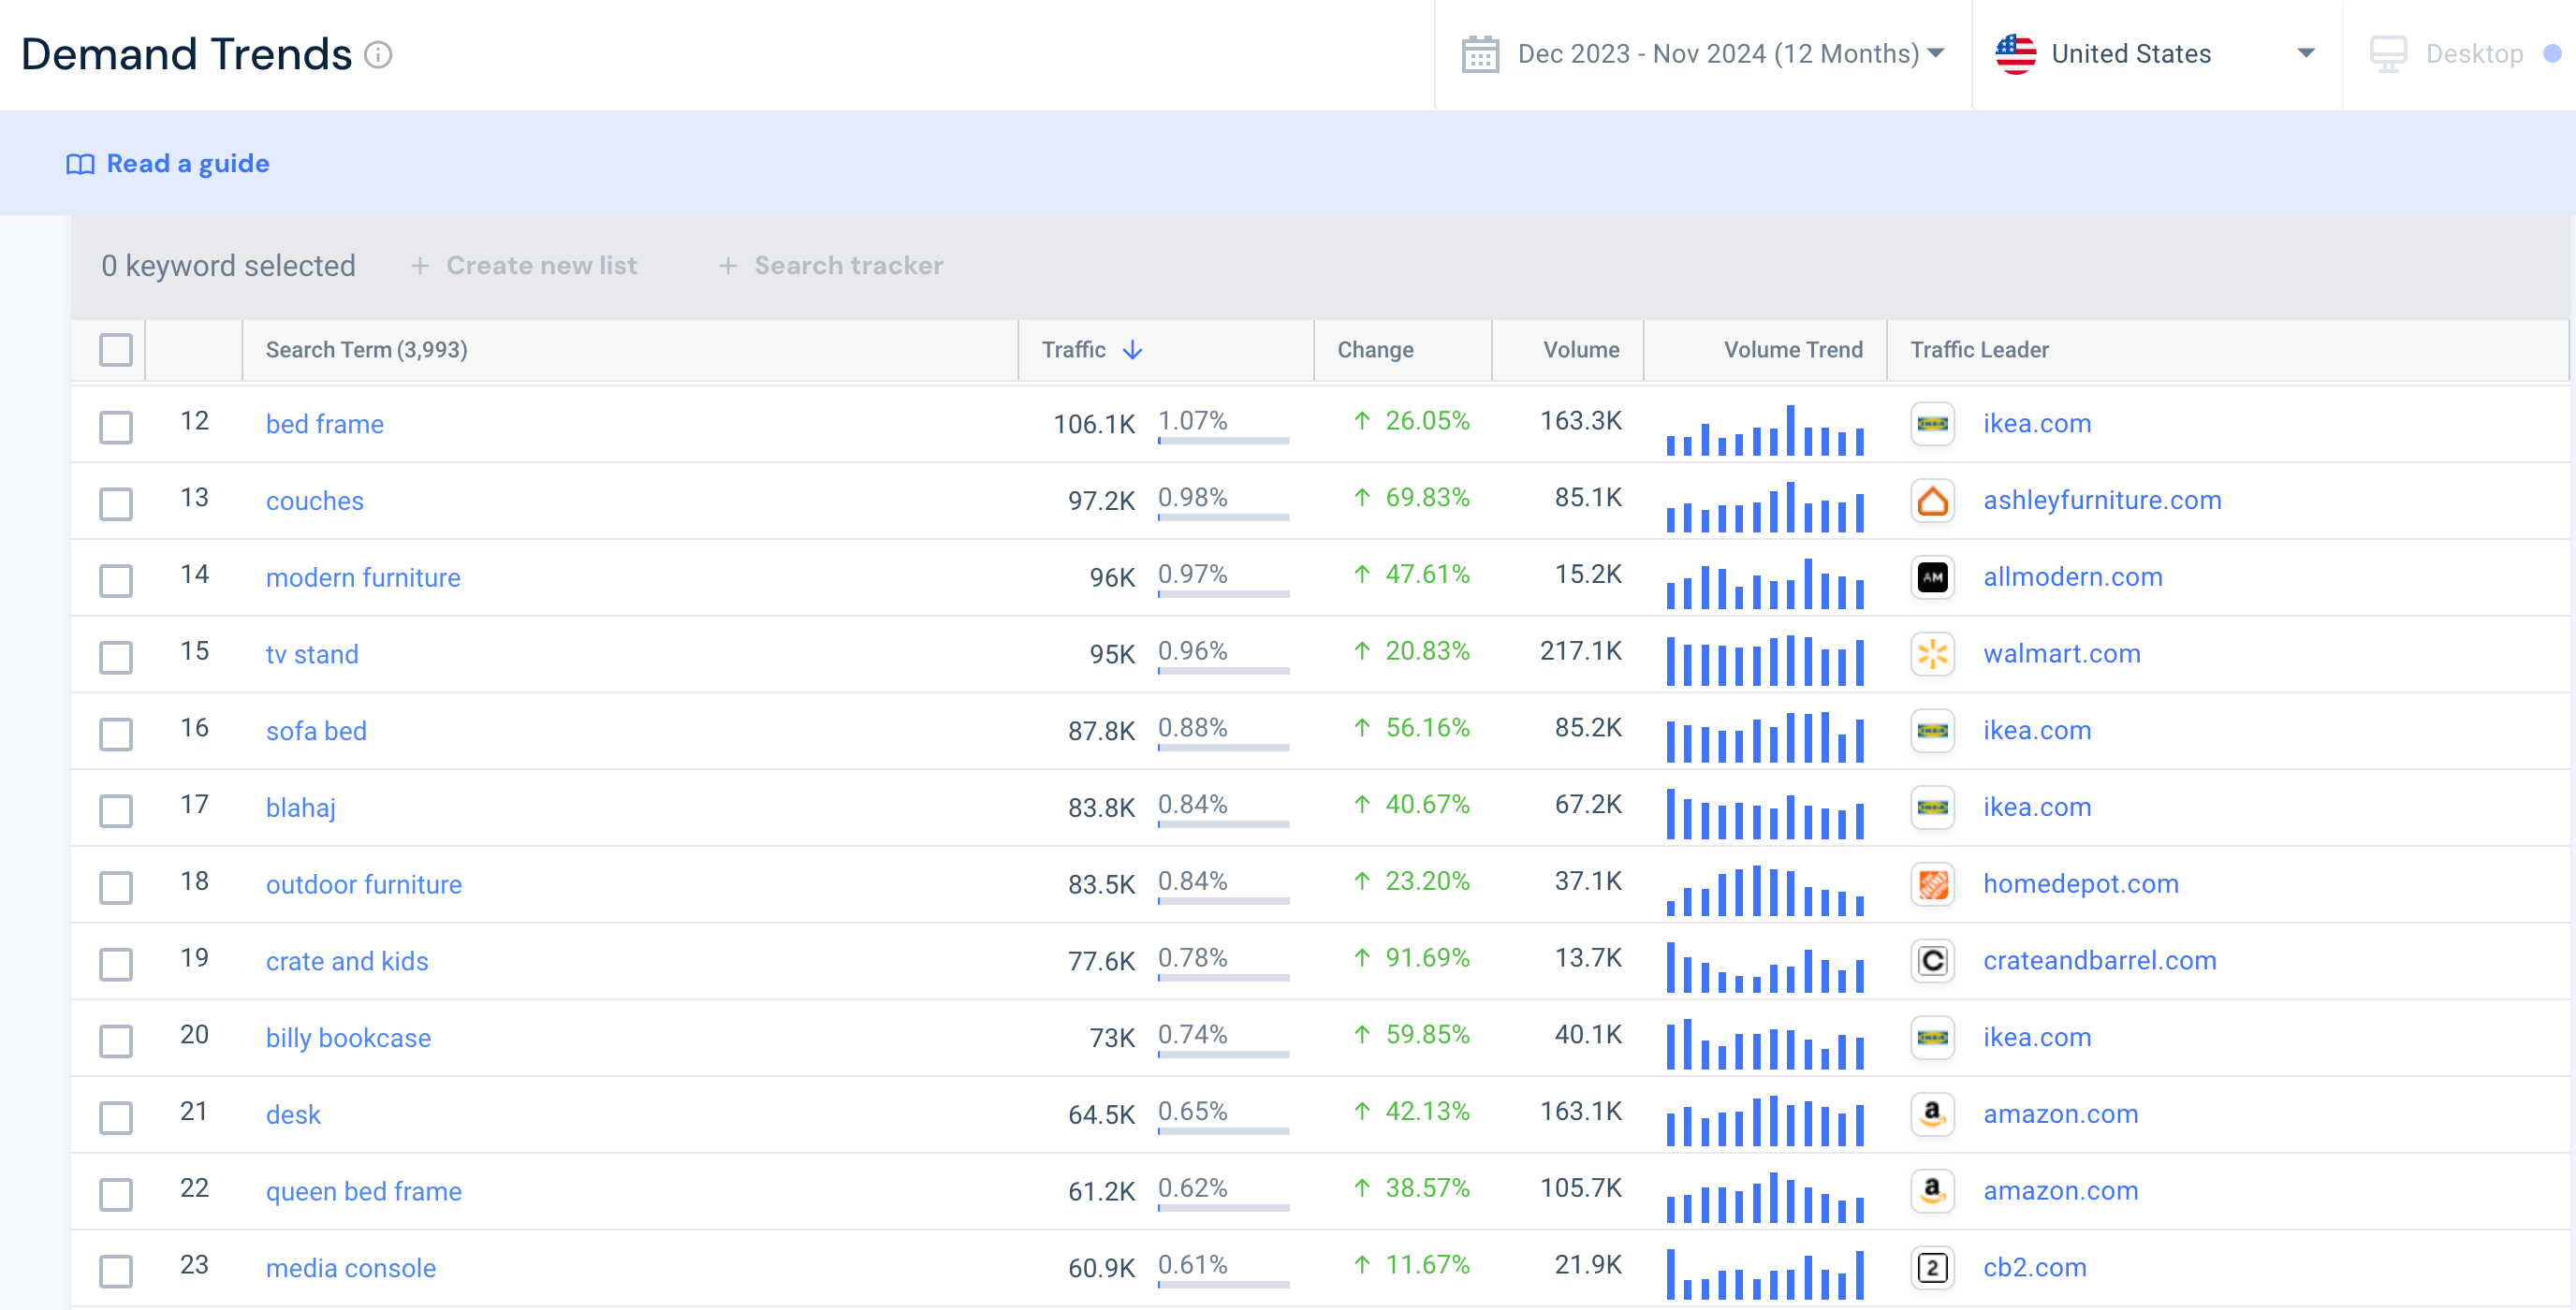Select Create new list
Image resolution: width=2576 pixels, height=1310 pixels.
(525, 265)
